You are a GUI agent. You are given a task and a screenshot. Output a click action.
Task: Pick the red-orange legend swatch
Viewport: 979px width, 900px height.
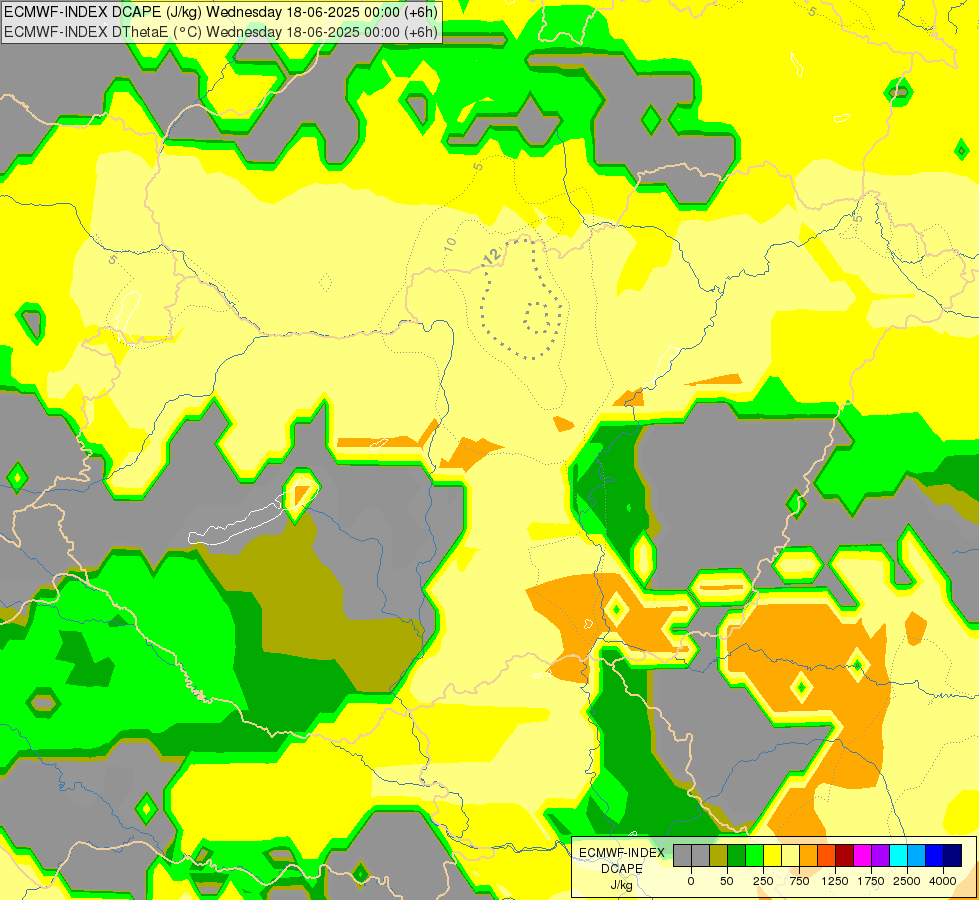(x=827, y=855)
